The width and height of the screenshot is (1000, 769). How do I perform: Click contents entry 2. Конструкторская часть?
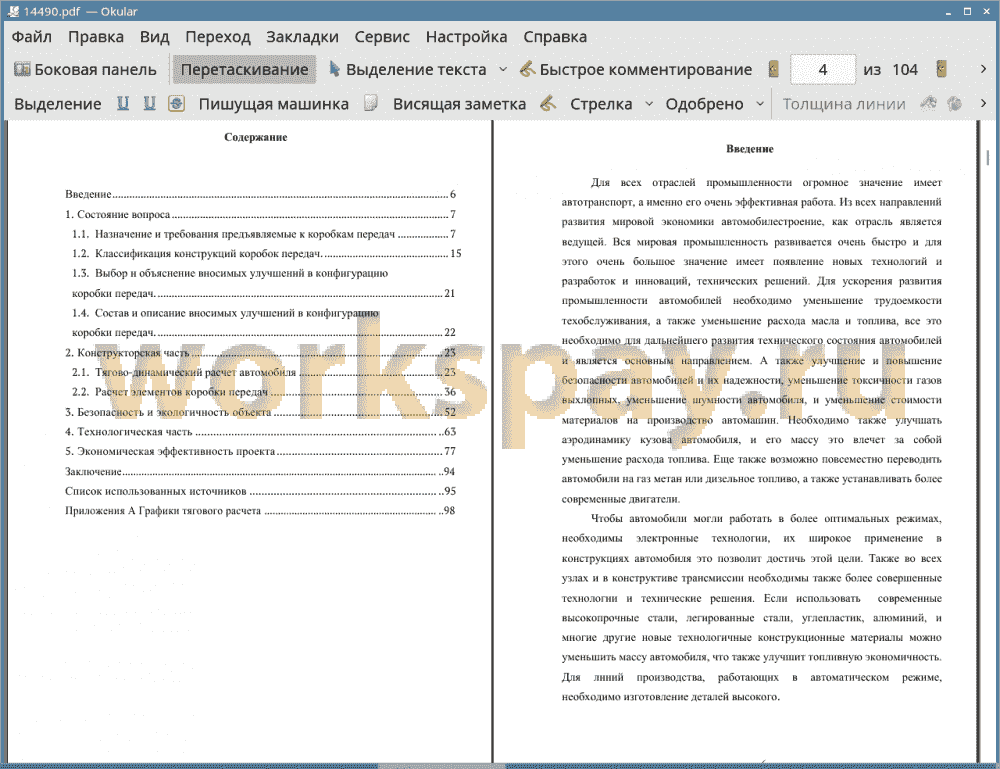coord(260,353)
